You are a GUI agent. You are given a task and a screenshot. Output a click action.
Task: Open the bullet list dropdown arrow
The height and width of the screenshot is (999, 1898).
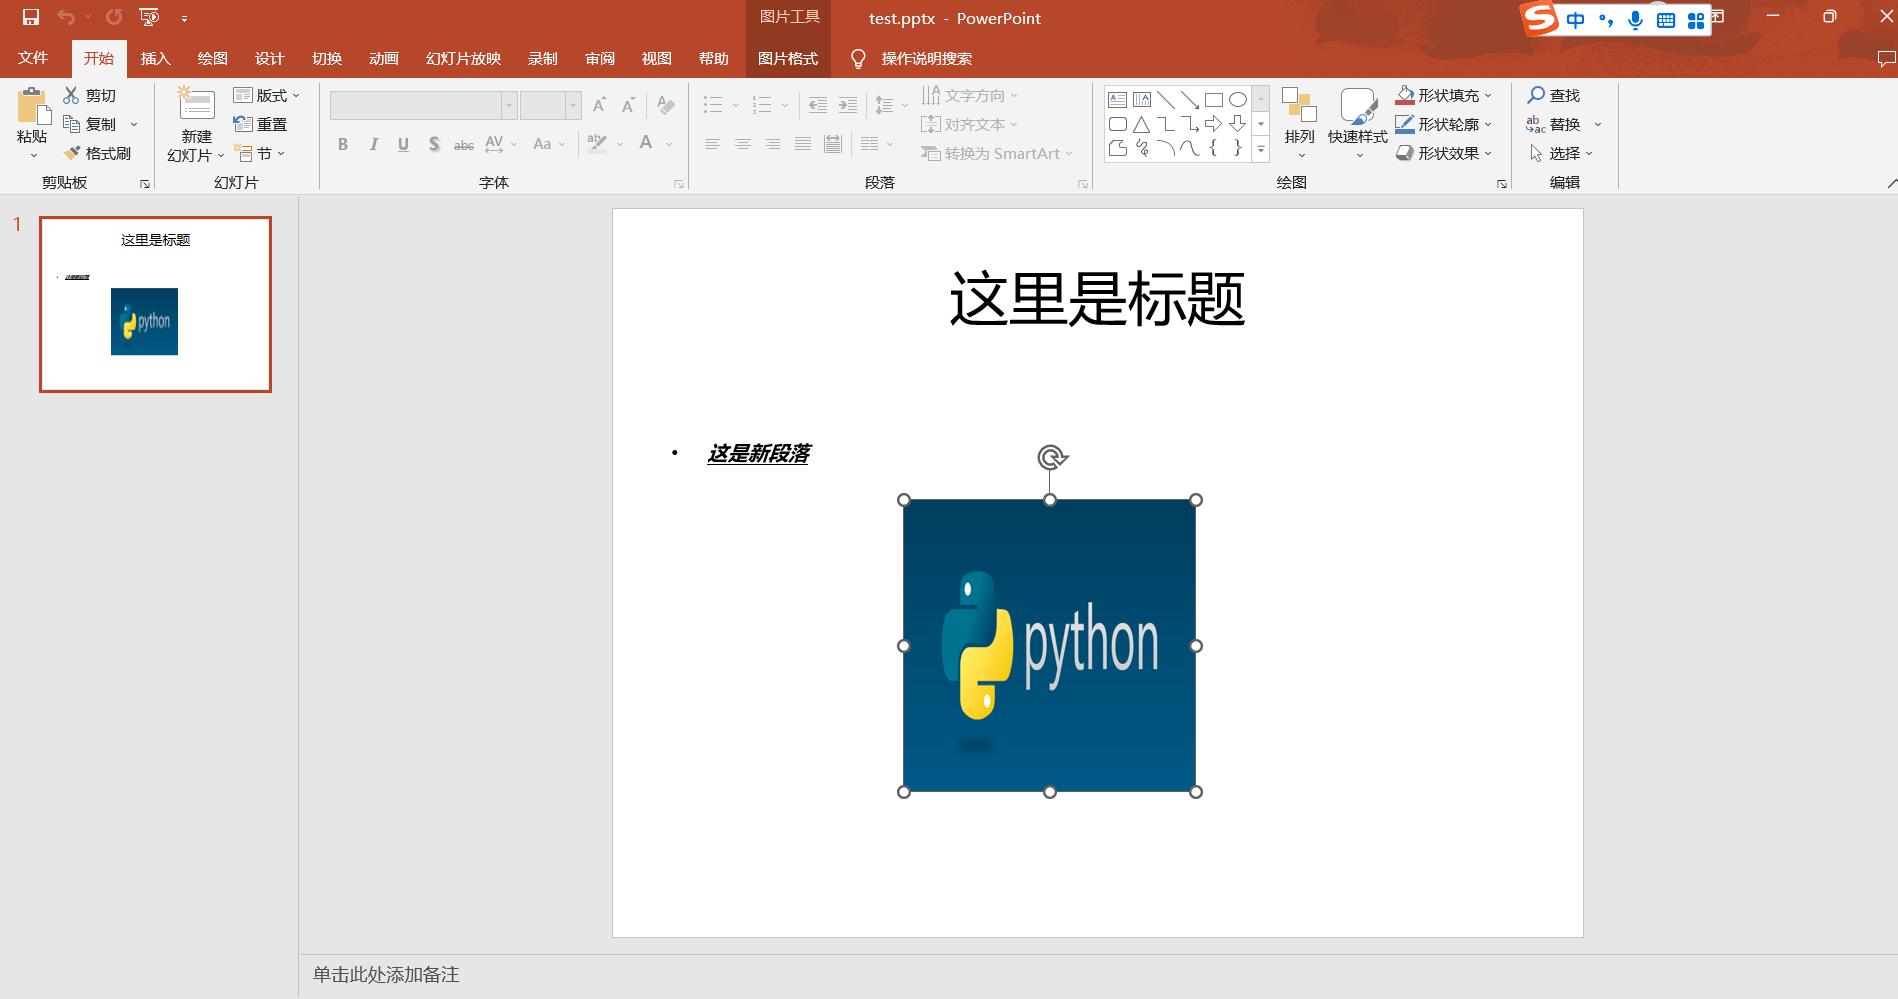click(x=736, y=104)
